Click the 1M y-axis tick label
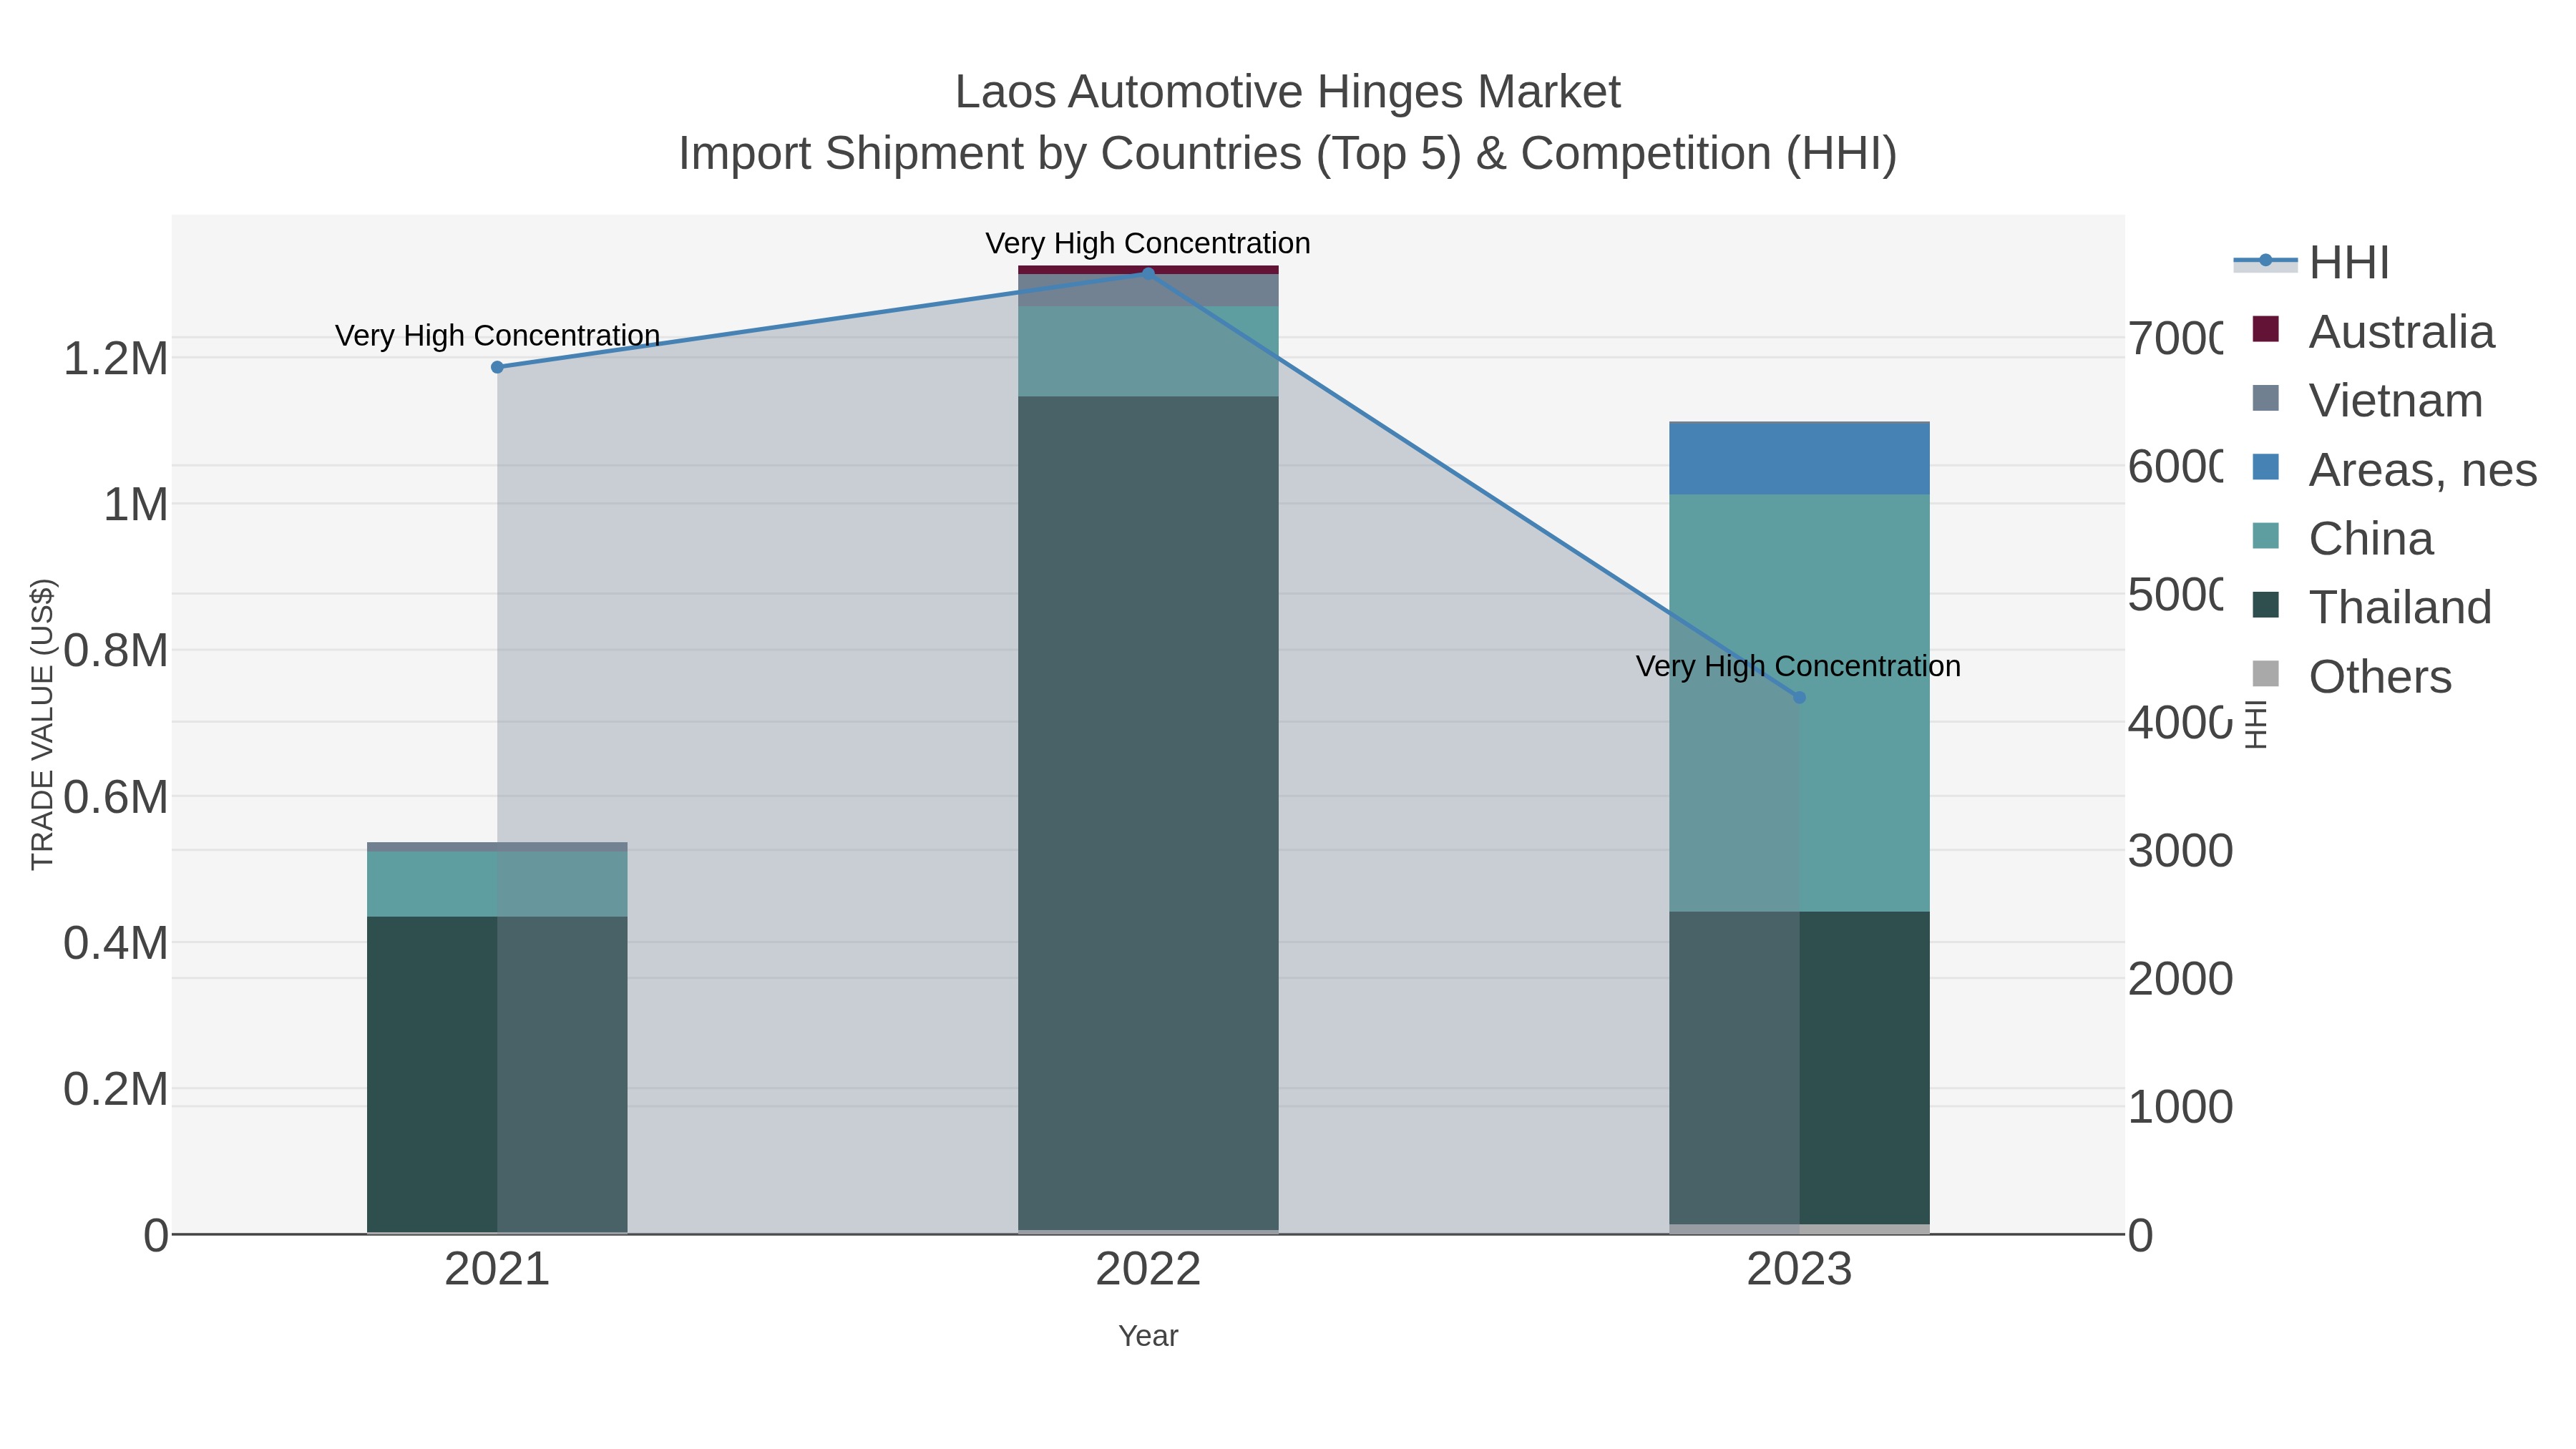Image resolution: width=2576 pixels, height=1449 pixels. coord(136,504)
